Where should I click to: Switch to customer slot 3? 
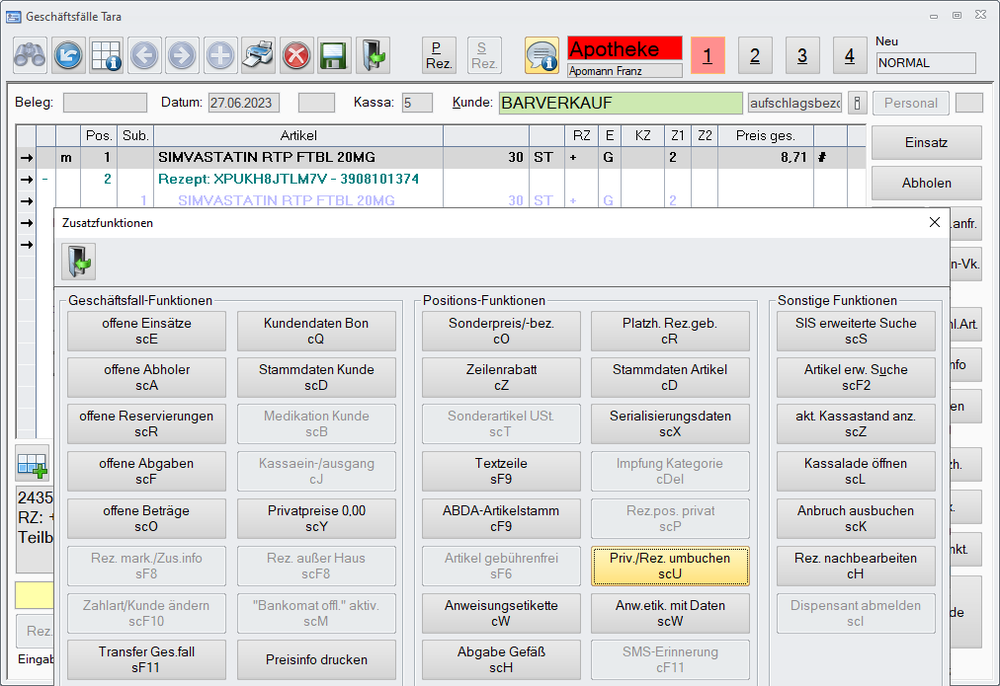pos(802,56)
